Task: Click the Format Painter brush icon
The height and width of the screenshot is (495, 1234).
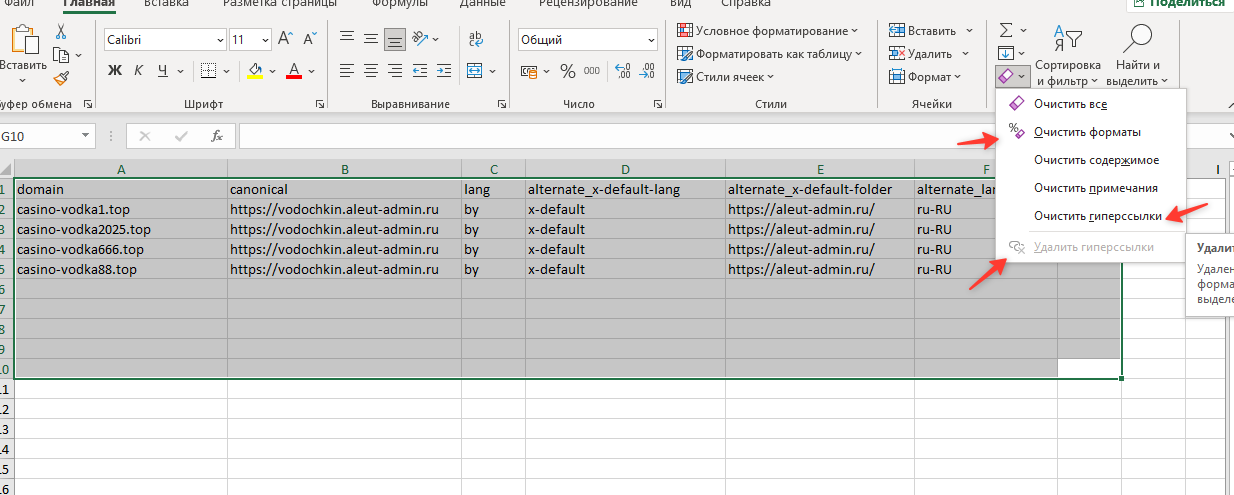Action: tap(60, 77)
